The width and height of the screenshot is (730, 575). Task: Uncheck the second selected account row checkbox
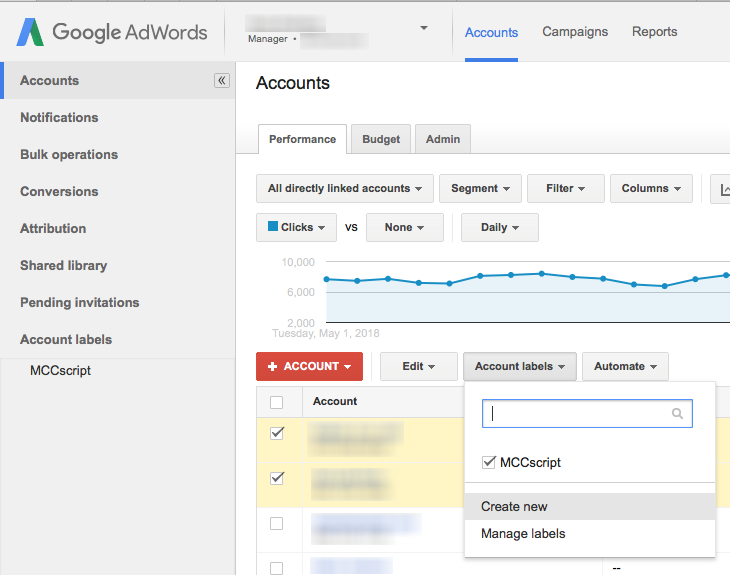(x=277, y=478)
